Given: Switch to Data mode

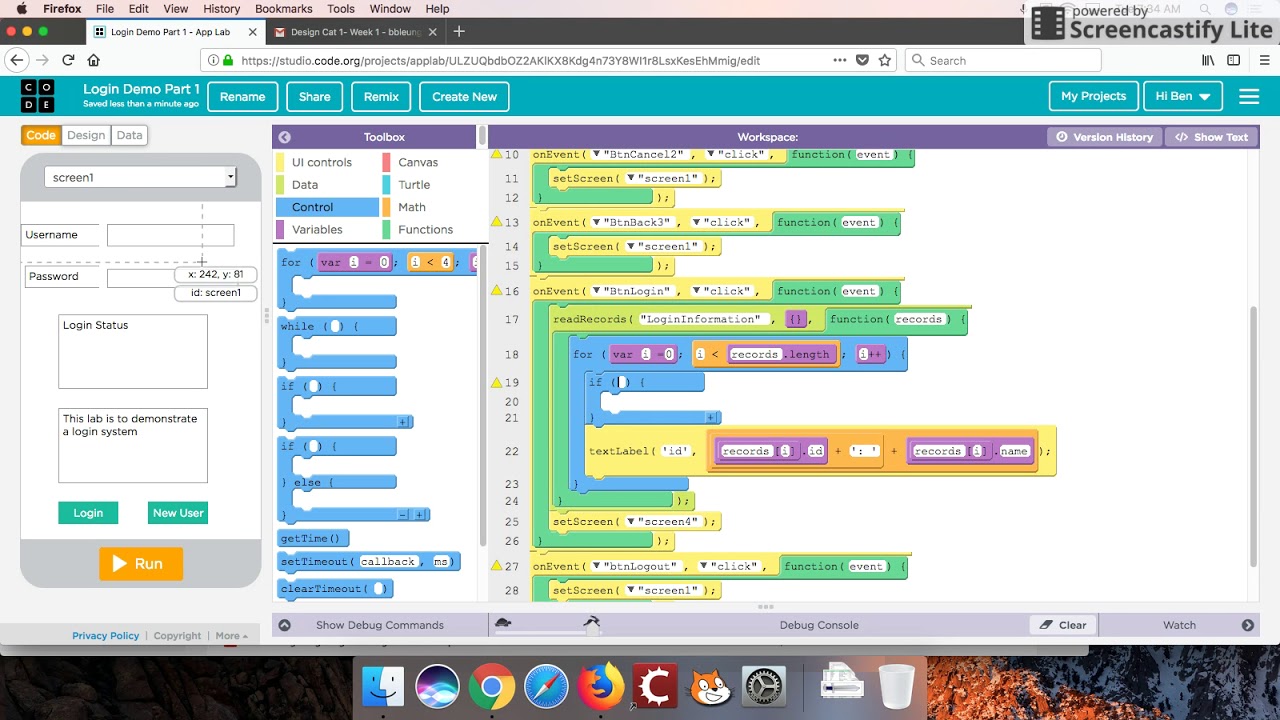Looking at the screenshot, I should [x=129, y=135].
